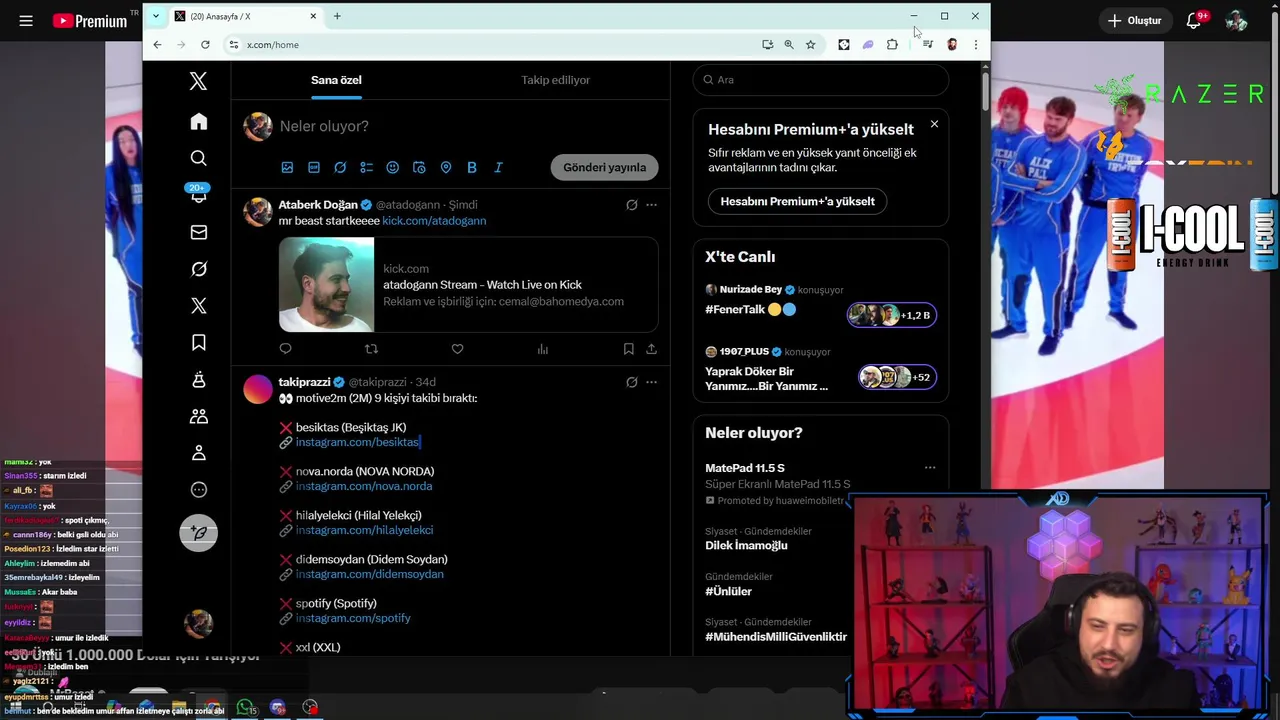Screen dimensions: 1280x720
Task: Open Communities people icon in sidebar
Action: click(x=199, y=416)
